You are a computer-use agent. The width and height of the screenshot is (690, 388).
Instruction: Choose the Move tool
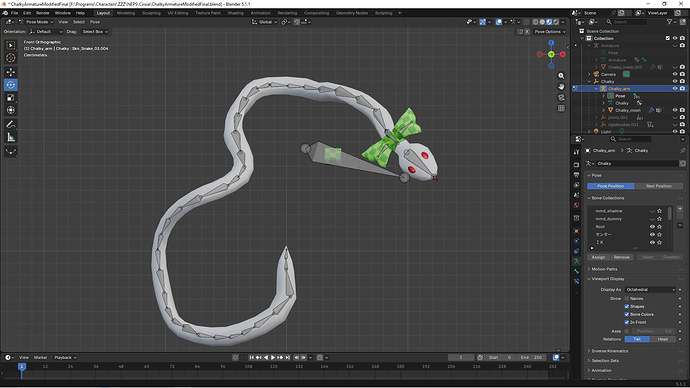pos(11,72)
